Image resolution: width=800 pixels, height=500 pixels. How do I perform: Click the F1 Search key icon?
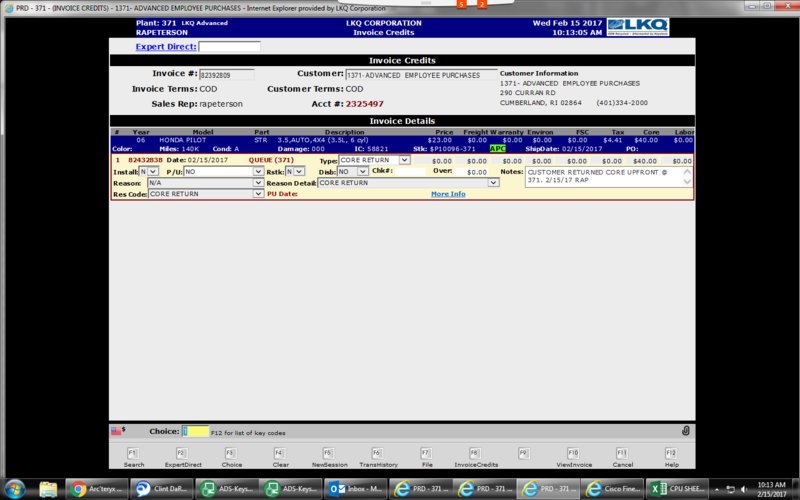point(132,453)
